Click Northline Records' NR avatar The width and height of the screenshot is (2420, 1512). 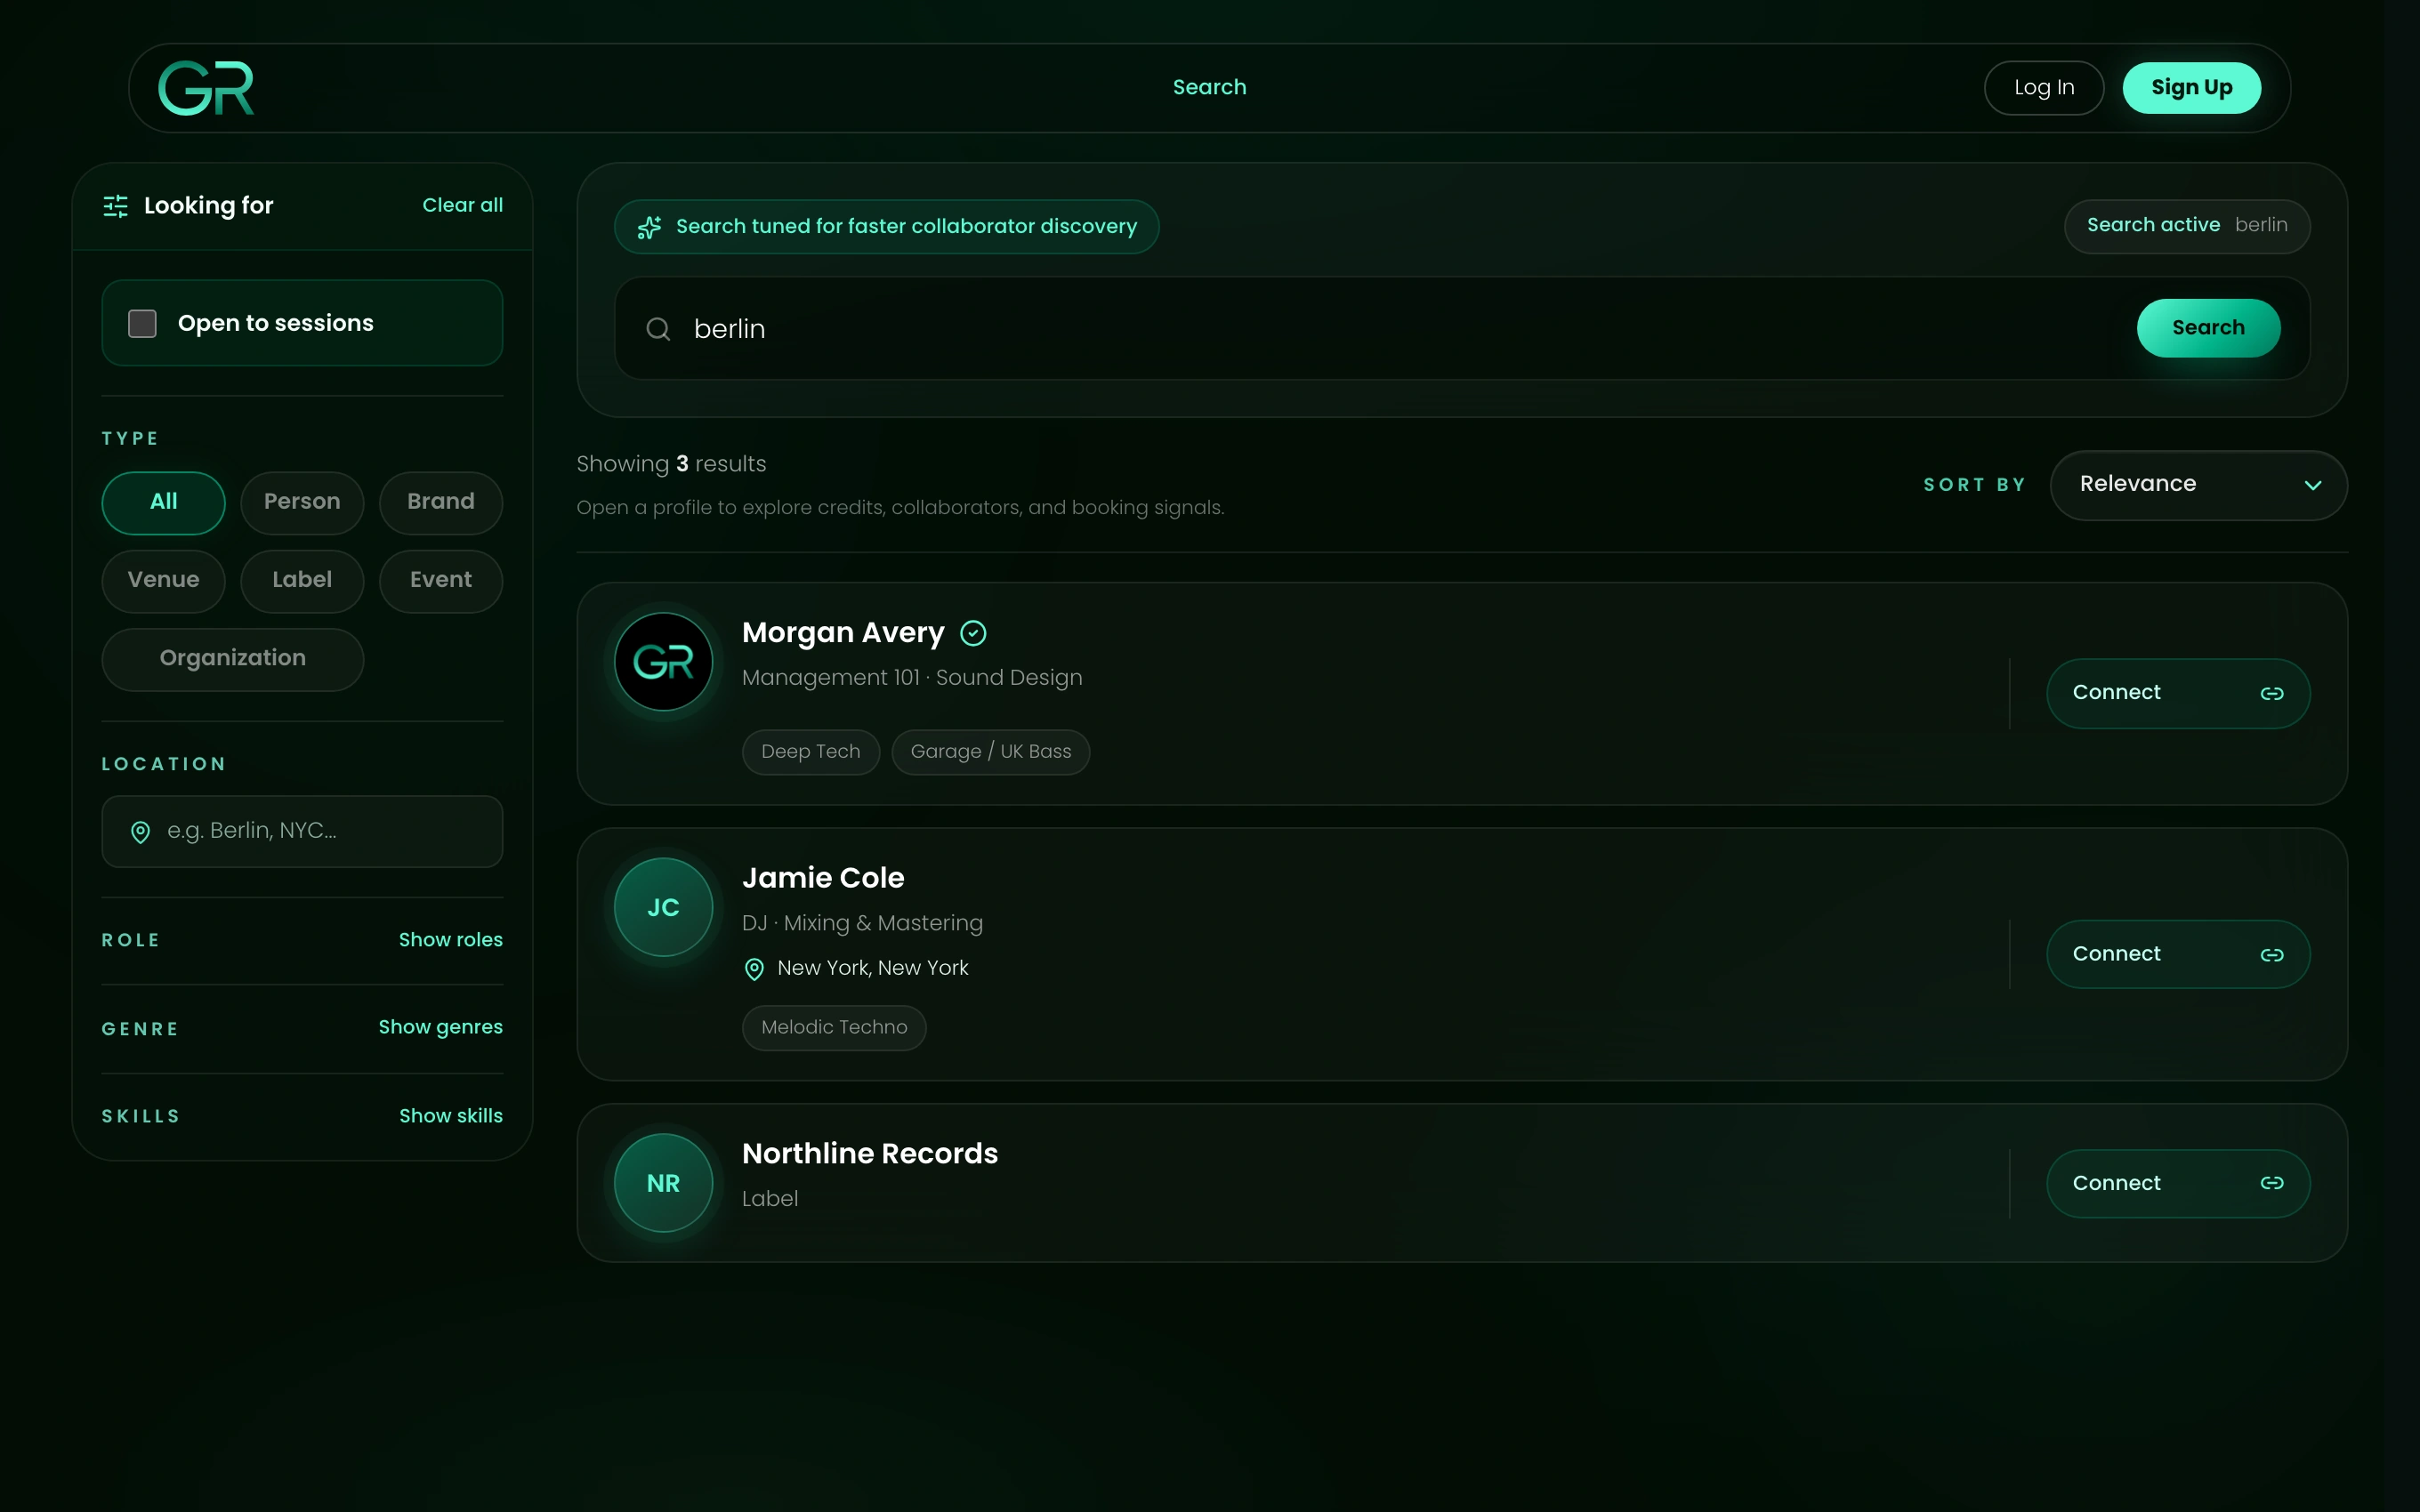click(x=663, y=1183)
